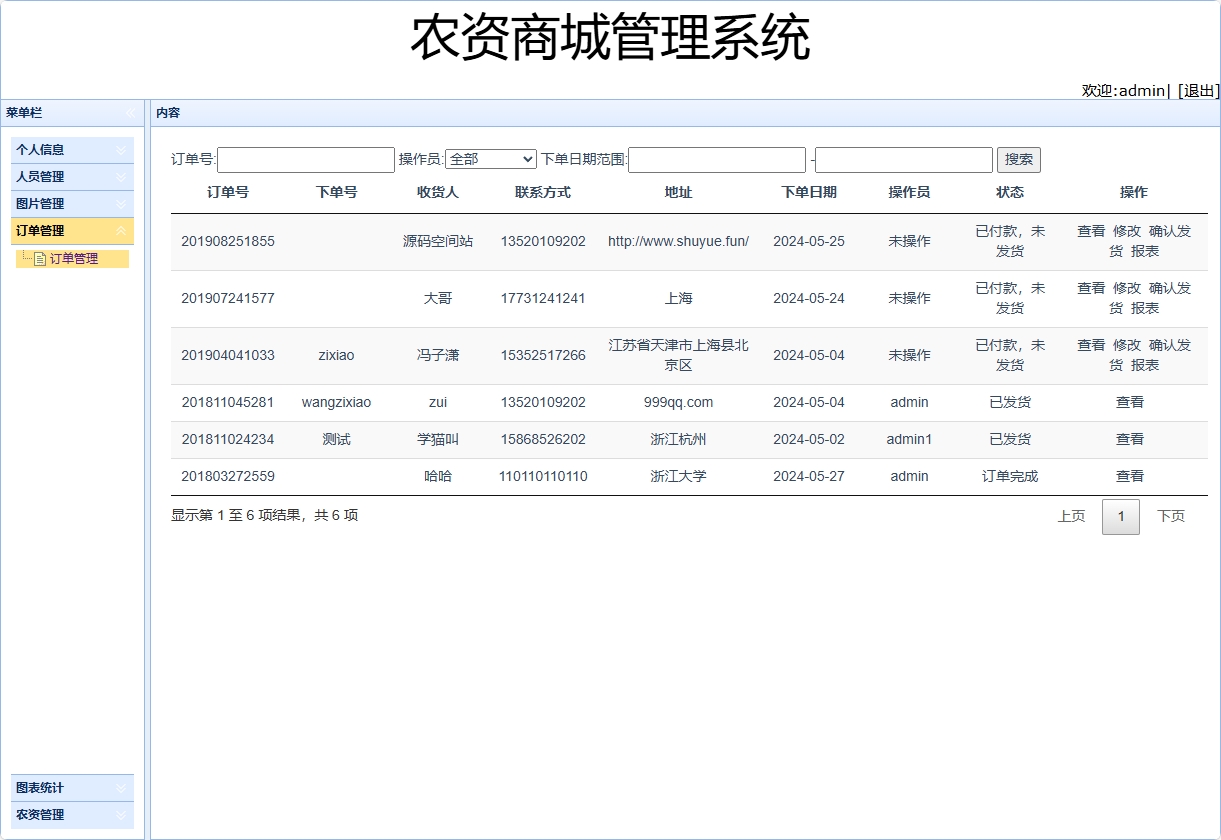This screenshot has width=1221, height=840.
Task: Click the collapse chevron on 订单管理 header
Action: (121, 231)
